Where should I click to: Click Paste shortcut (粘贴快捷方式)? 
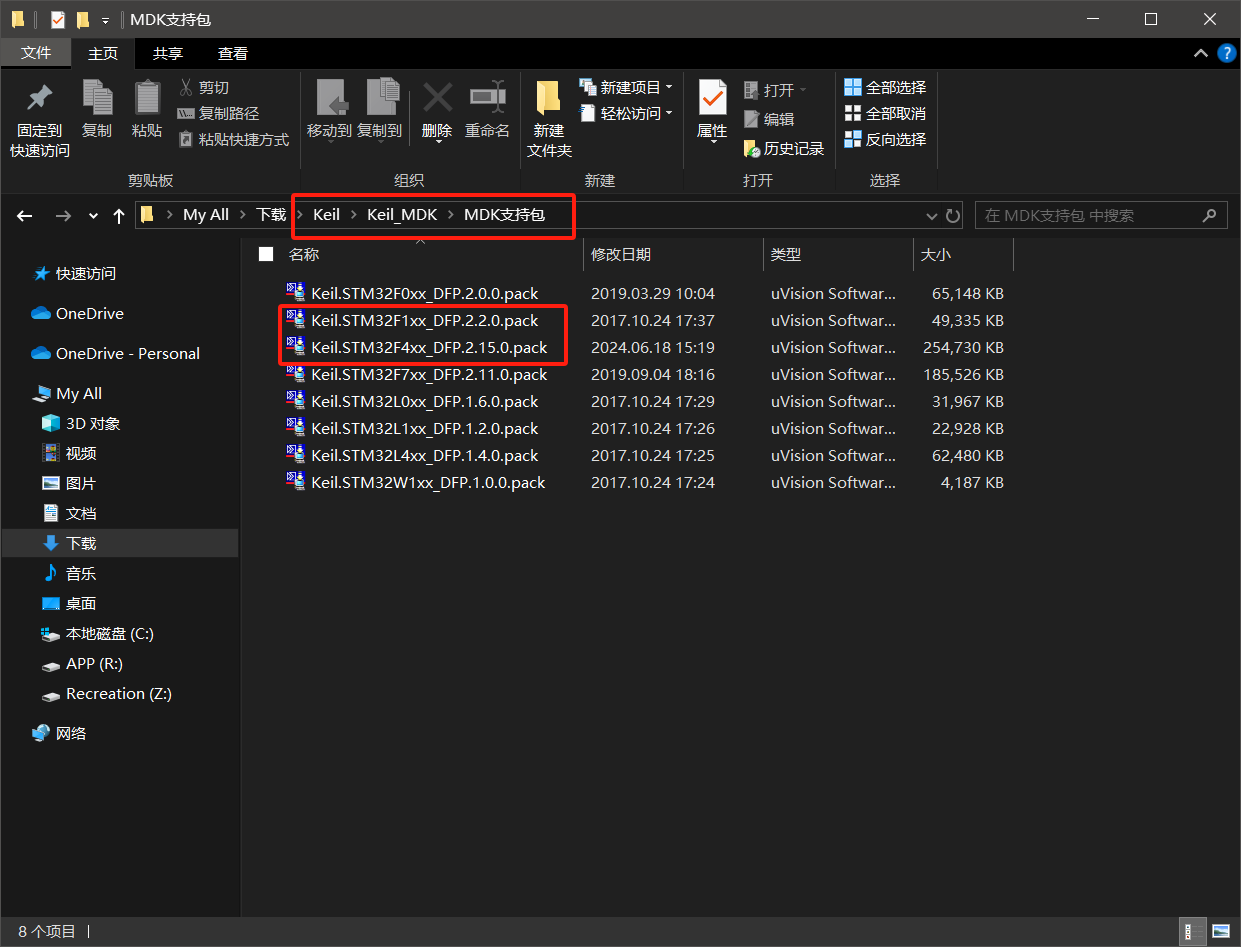[233, 140]
